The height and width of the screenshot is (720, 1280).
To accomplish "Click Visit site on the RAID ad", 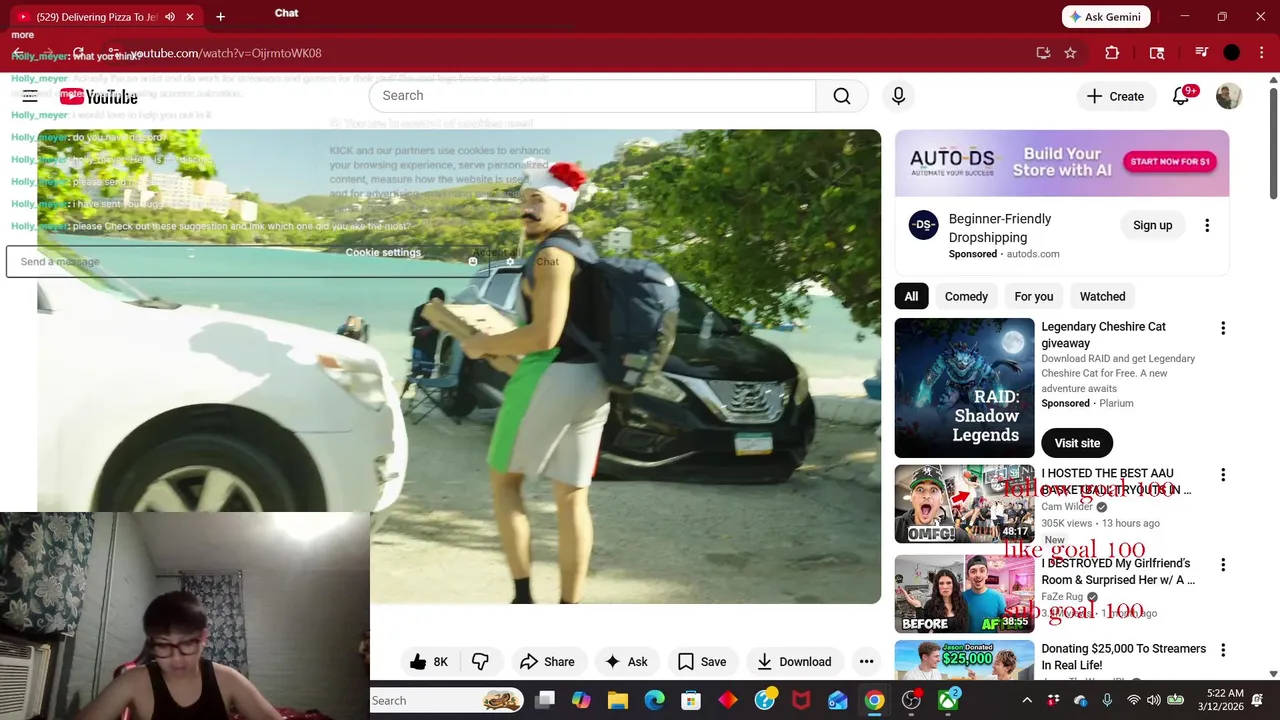I will (1077, 443).
